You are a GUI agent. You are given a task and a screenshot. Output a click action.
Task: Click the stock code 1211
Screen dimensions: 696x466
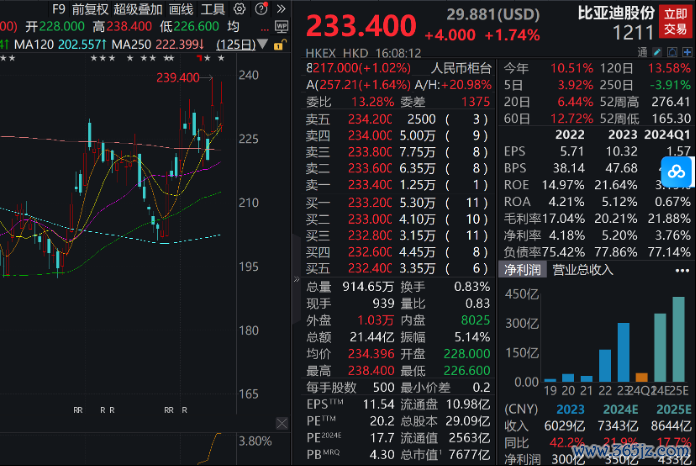click(x=633, y=33)
